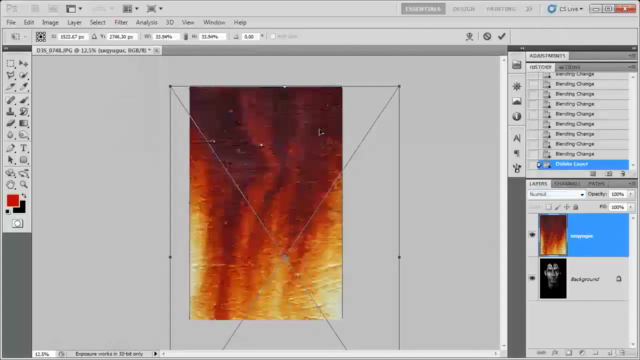The height and width of the screenshot is (360, 640).
Task: Switch to Design workspace
Action: pyautogui.click(x=464, y=9)
